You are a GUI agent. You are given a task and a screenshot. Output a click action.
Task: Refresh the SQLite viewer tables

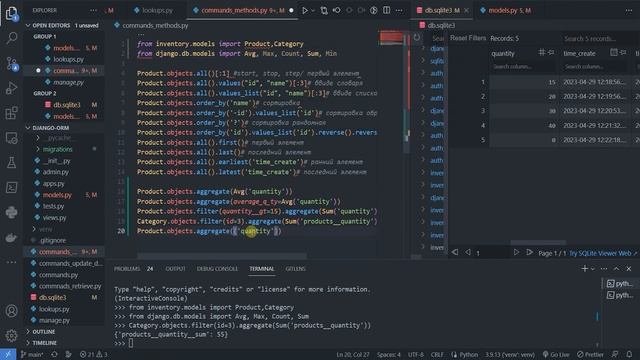(x=416, y=38)
